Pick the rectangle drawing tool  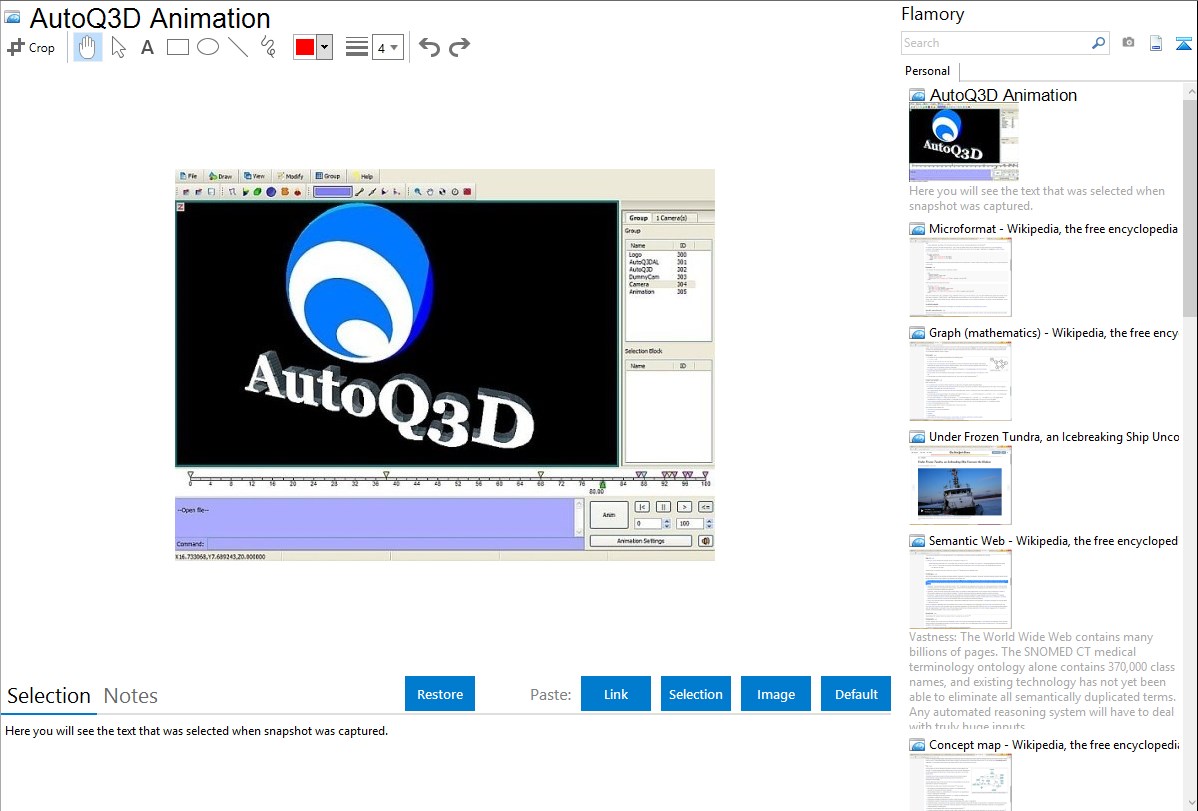point(178,47)
